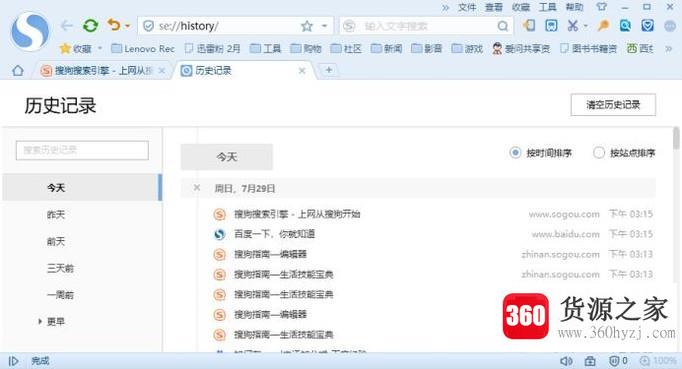Open the 社区 bookmark folder
Viewport: 682px width, 369px height.
click(x=346, y=48)
